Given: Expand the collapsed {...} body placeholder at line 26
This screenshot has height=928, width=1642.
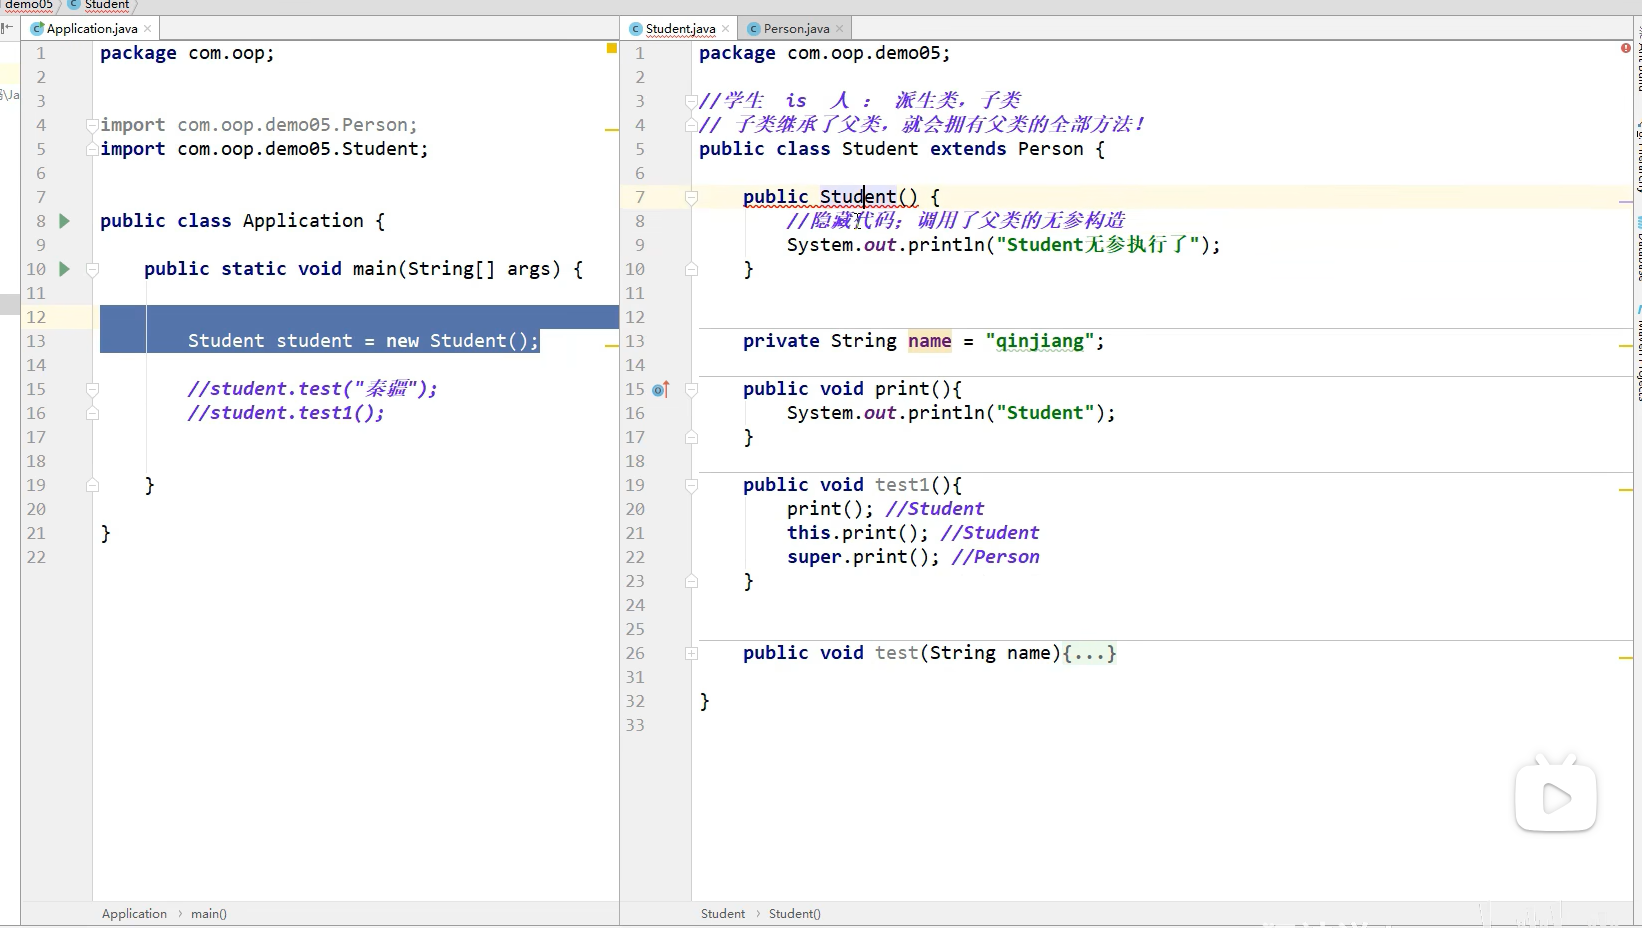Looking at the screenshot, I should [x=1089, y=653].
